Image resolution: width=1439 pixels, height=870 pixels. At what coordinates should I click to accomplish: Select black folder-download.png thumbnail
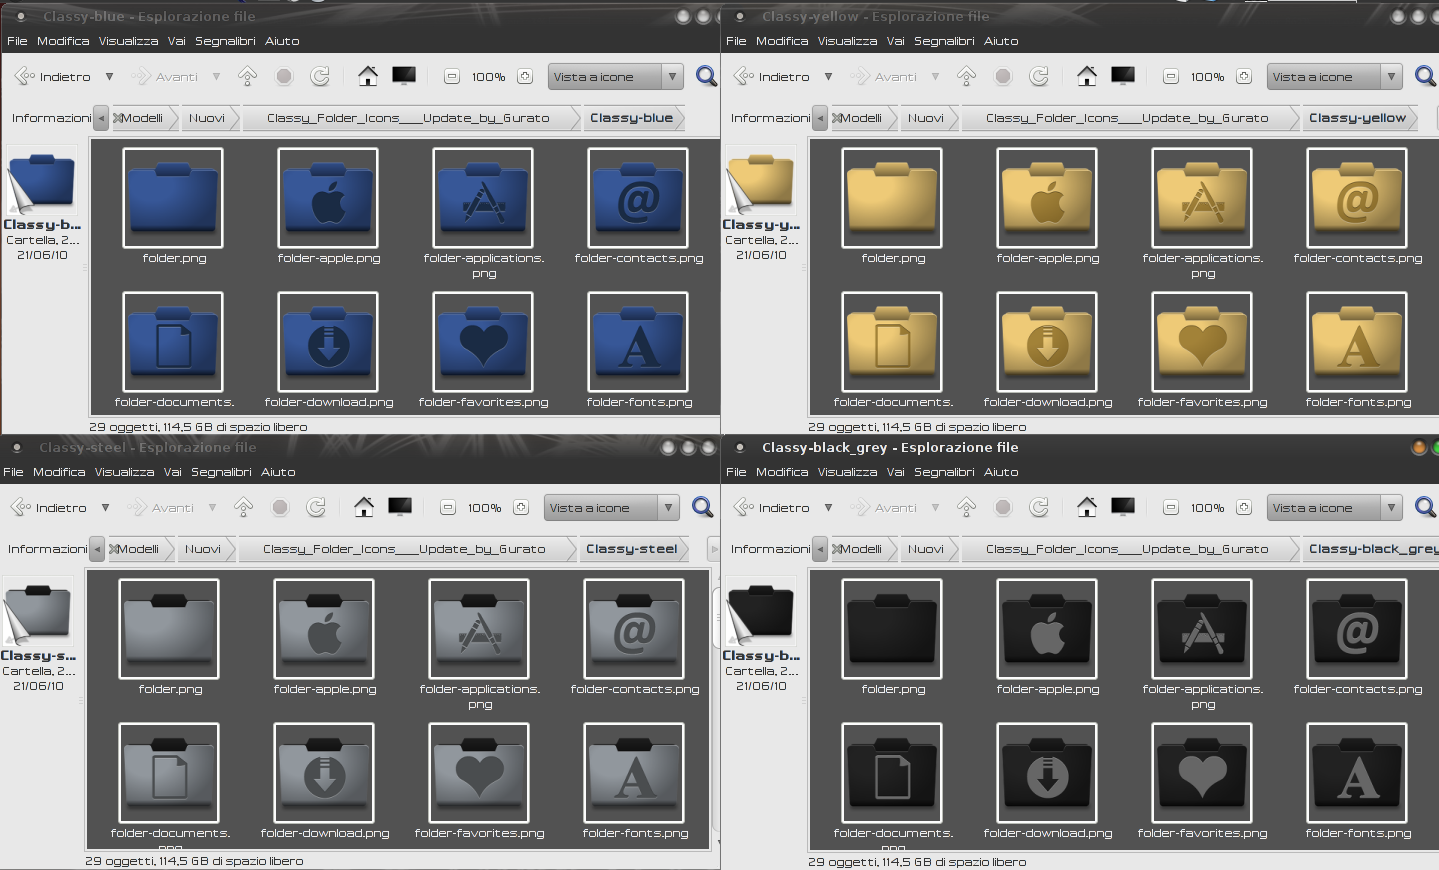pos(1047,773)
